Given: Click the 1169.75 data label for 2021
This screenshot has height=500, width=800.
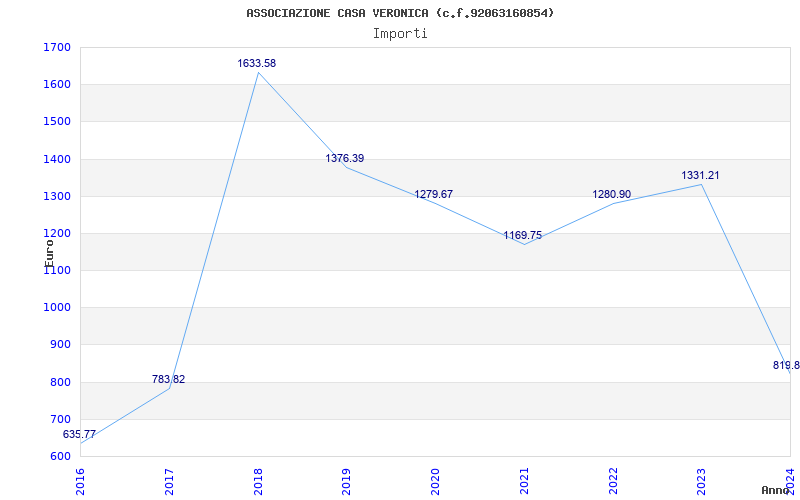Looking at the screenshot, I should pyautogui.click(x=522, y=235).
